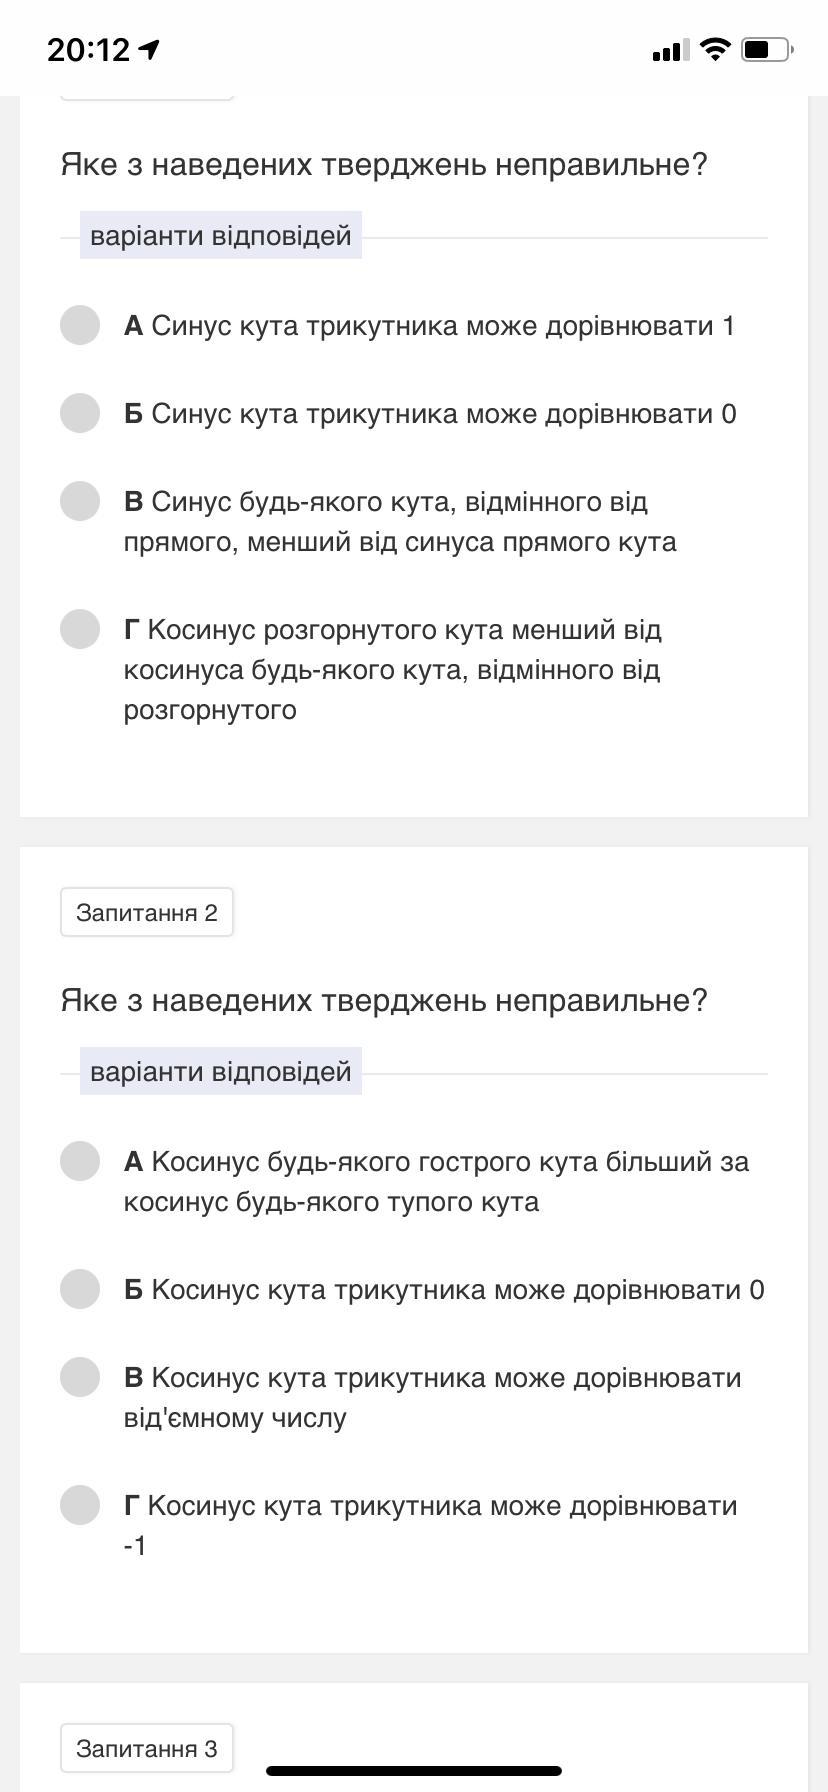828x1792 pixels.
Task: Select answer Б: Синус може дорівнювати 0
Action: coord(80,413)
